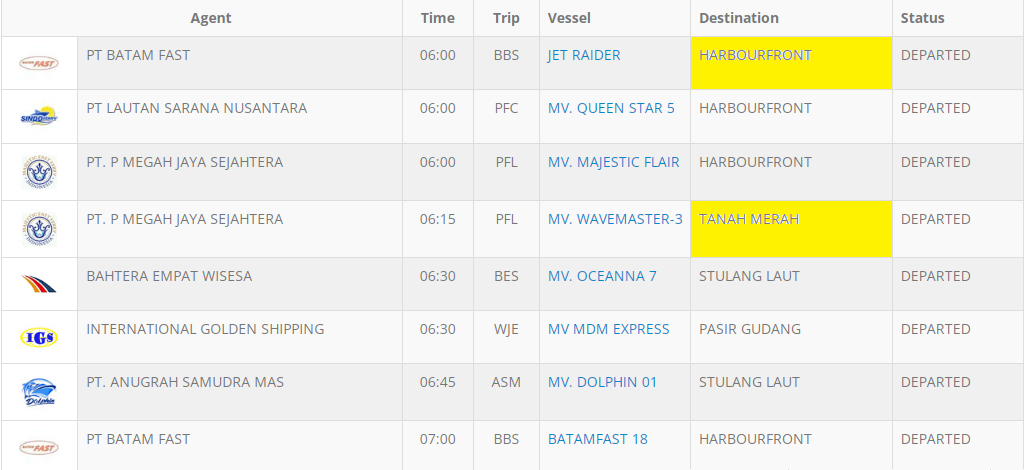Click agent logo in the Wavemaster-3 row
The height and width of the screenshot is (470, 1024).
tap(39, 228)
